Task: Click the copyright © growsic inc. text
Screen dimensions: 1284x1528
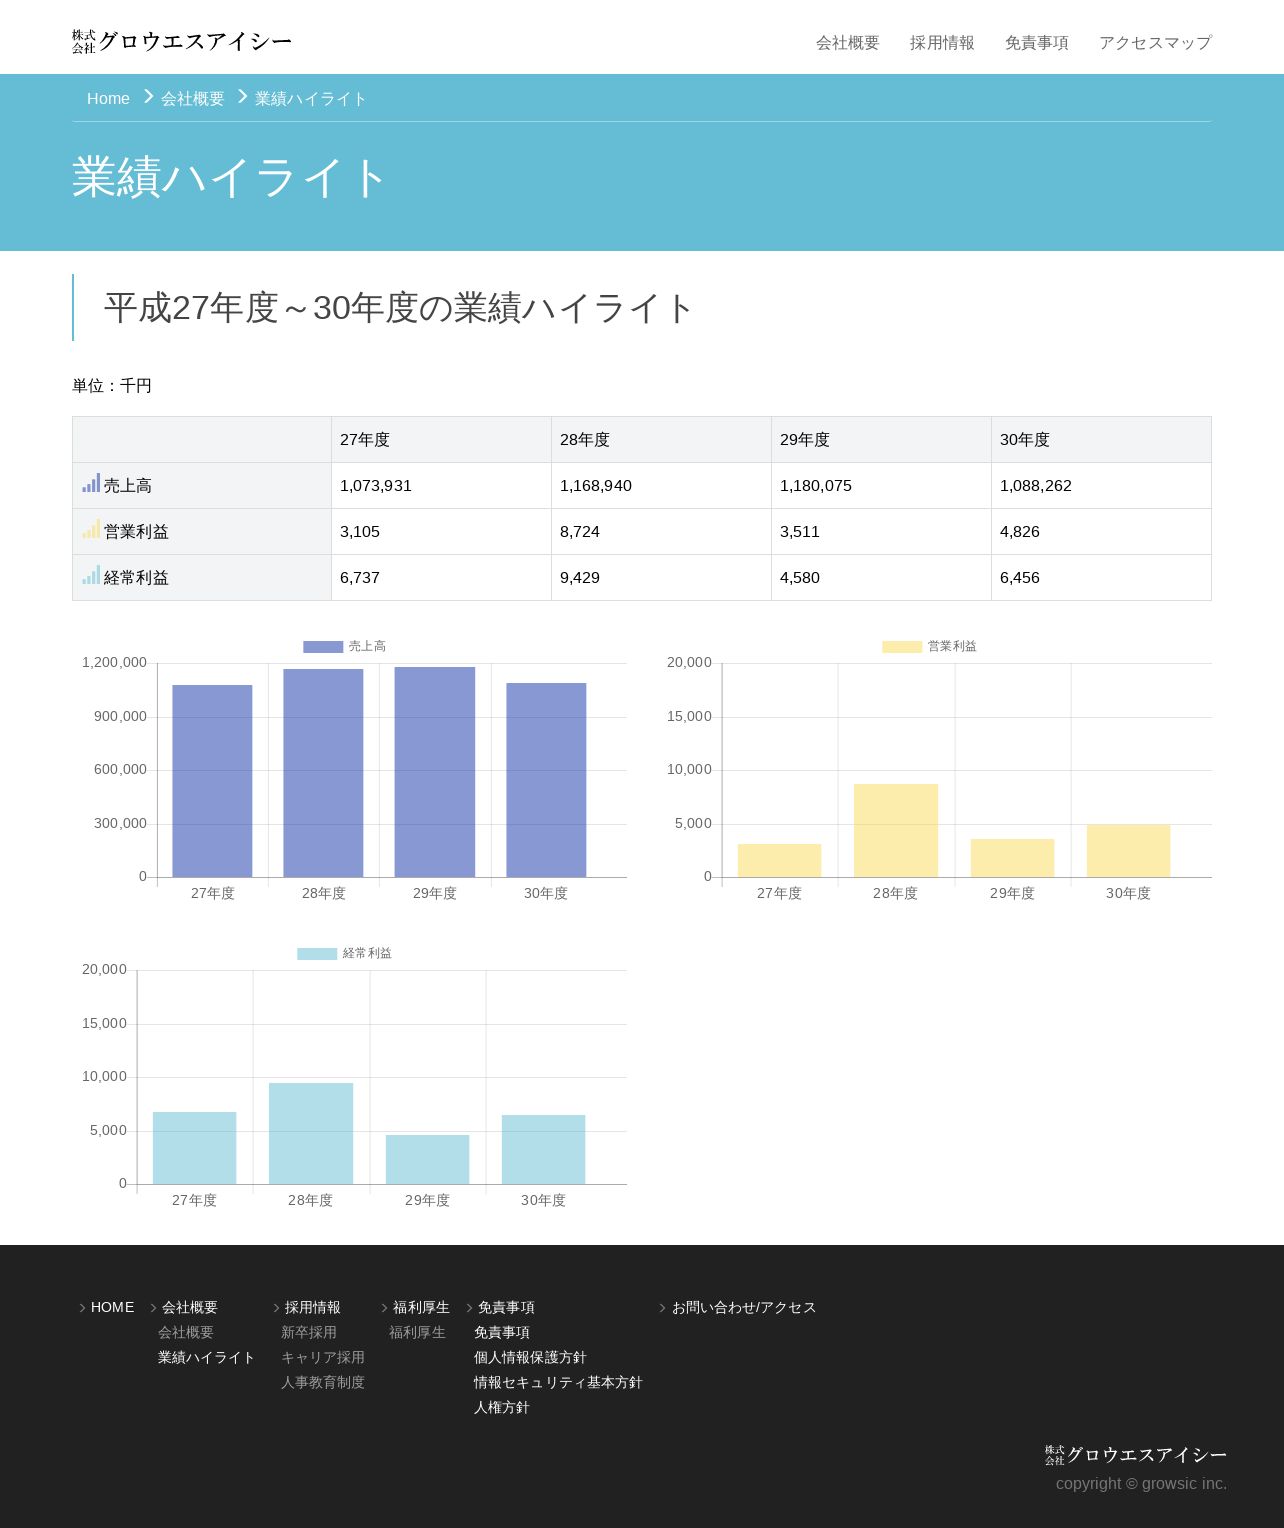Action: 1141,1483
